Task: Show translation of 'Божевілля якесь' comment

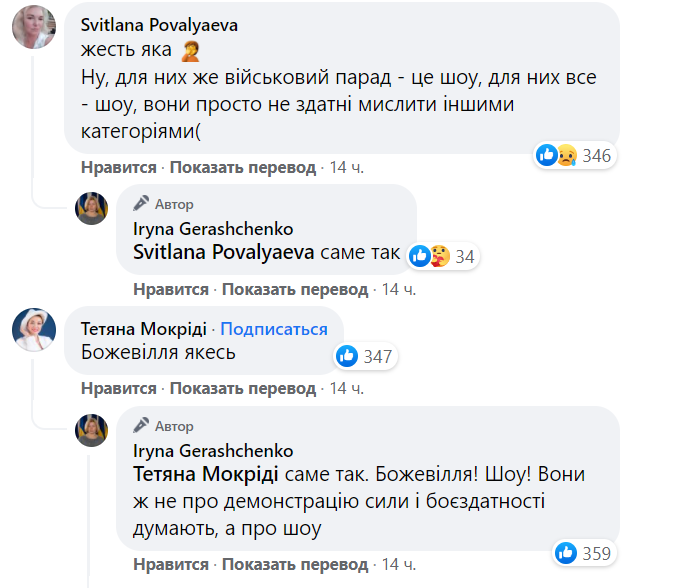Action: click(x=244, y=388)
